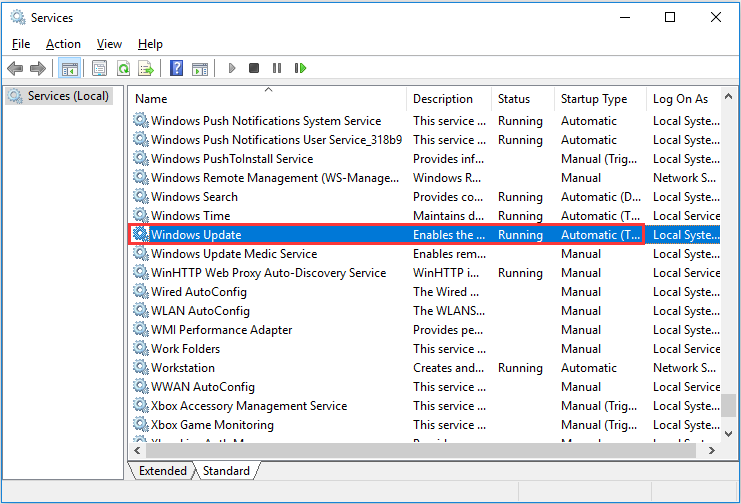Click the Back arrow in toolbar

(x=15, y=68)
